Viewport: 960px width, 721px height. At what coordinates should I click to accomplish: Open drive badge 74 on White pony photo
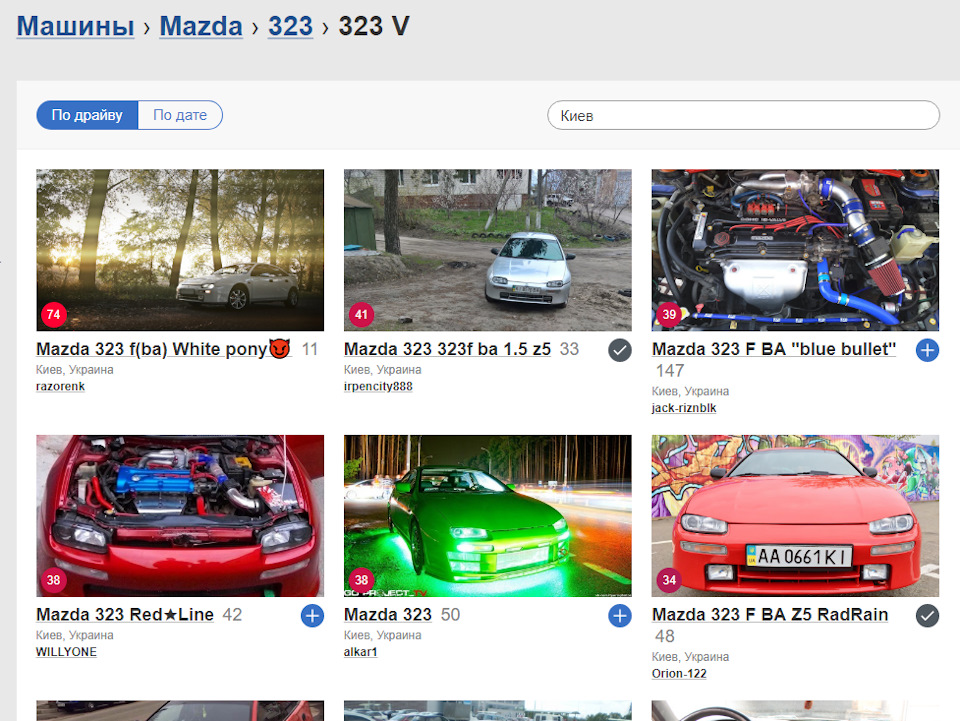click(x=54, y=315)
